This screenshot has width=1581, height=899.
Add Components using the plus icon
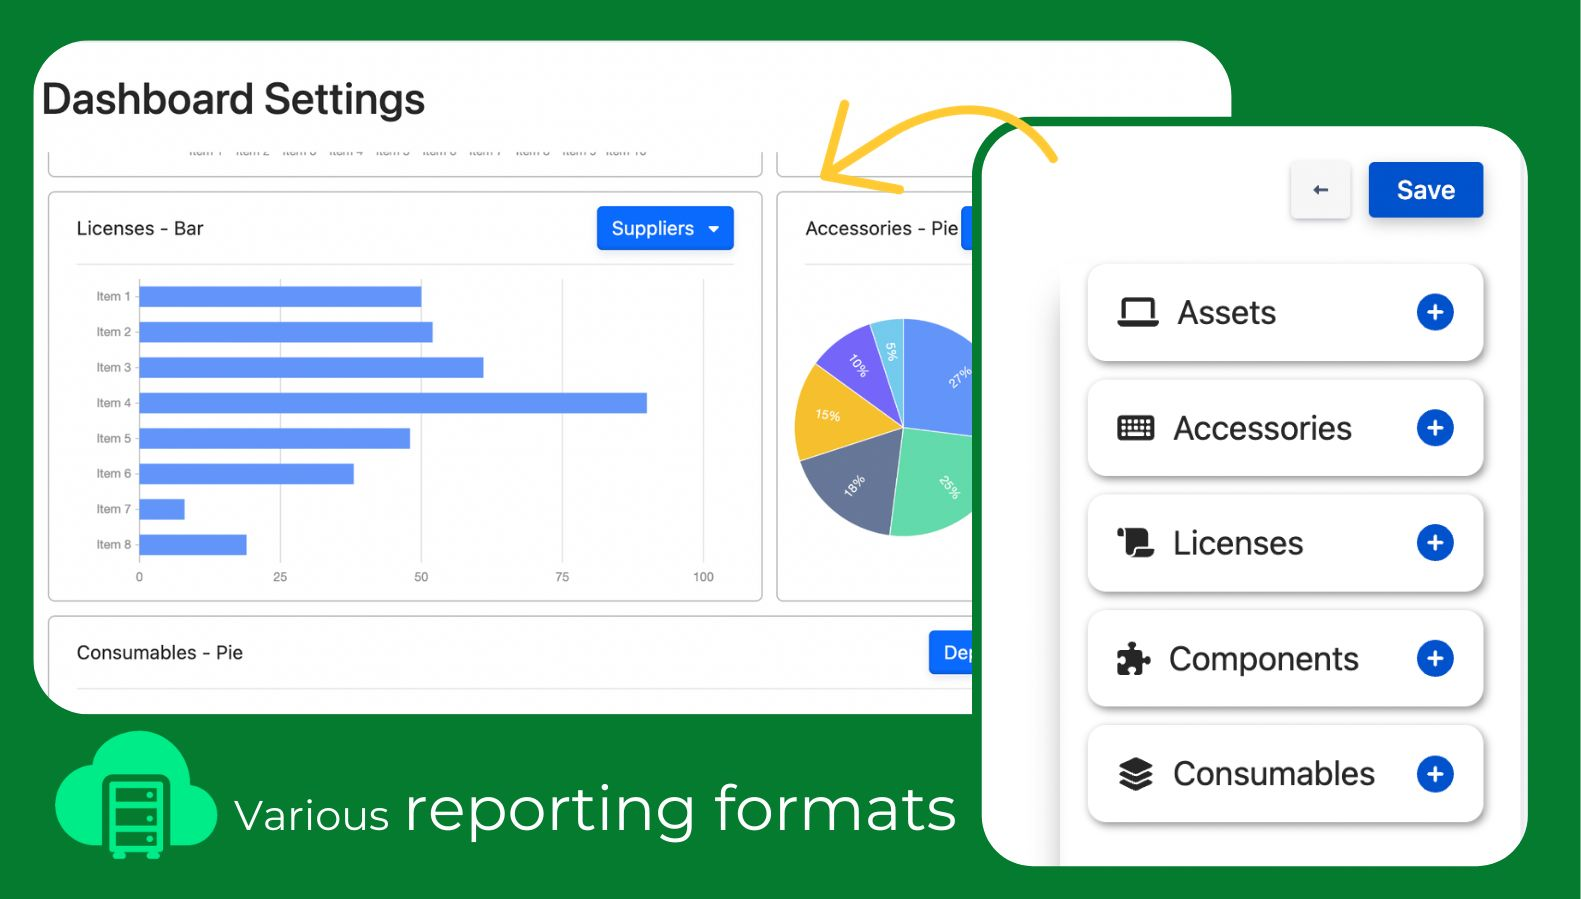1434,658
